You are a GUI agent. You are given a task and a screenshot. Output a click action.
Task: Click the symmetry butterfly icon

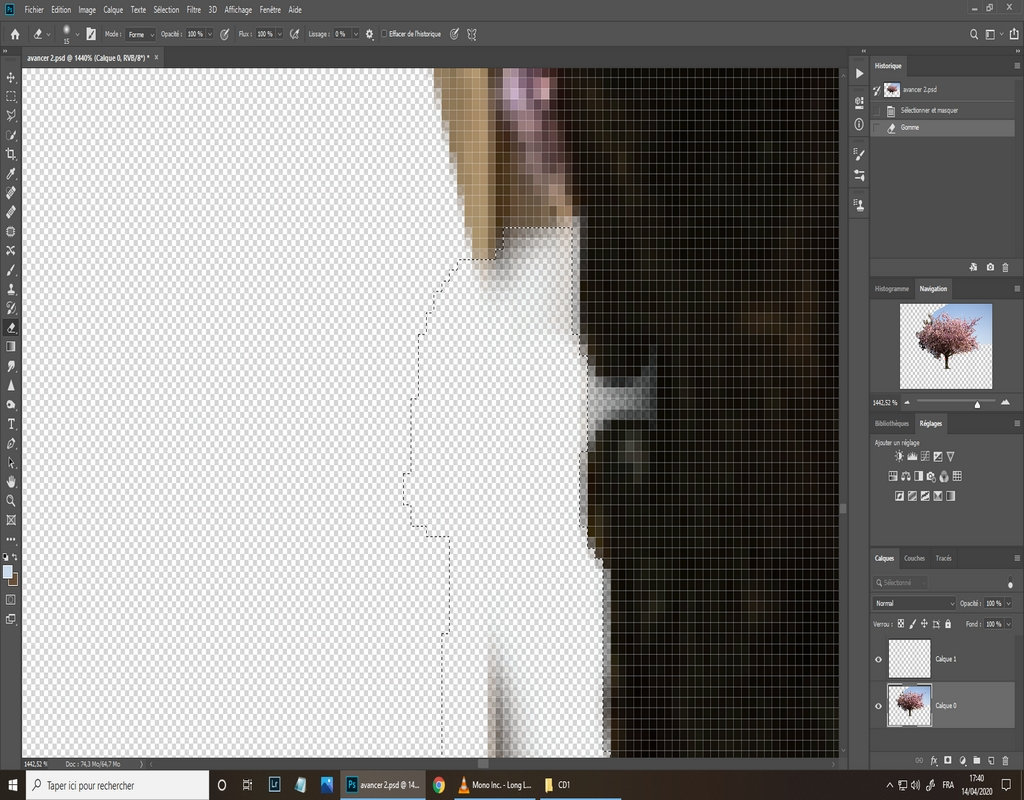(472, 34)
